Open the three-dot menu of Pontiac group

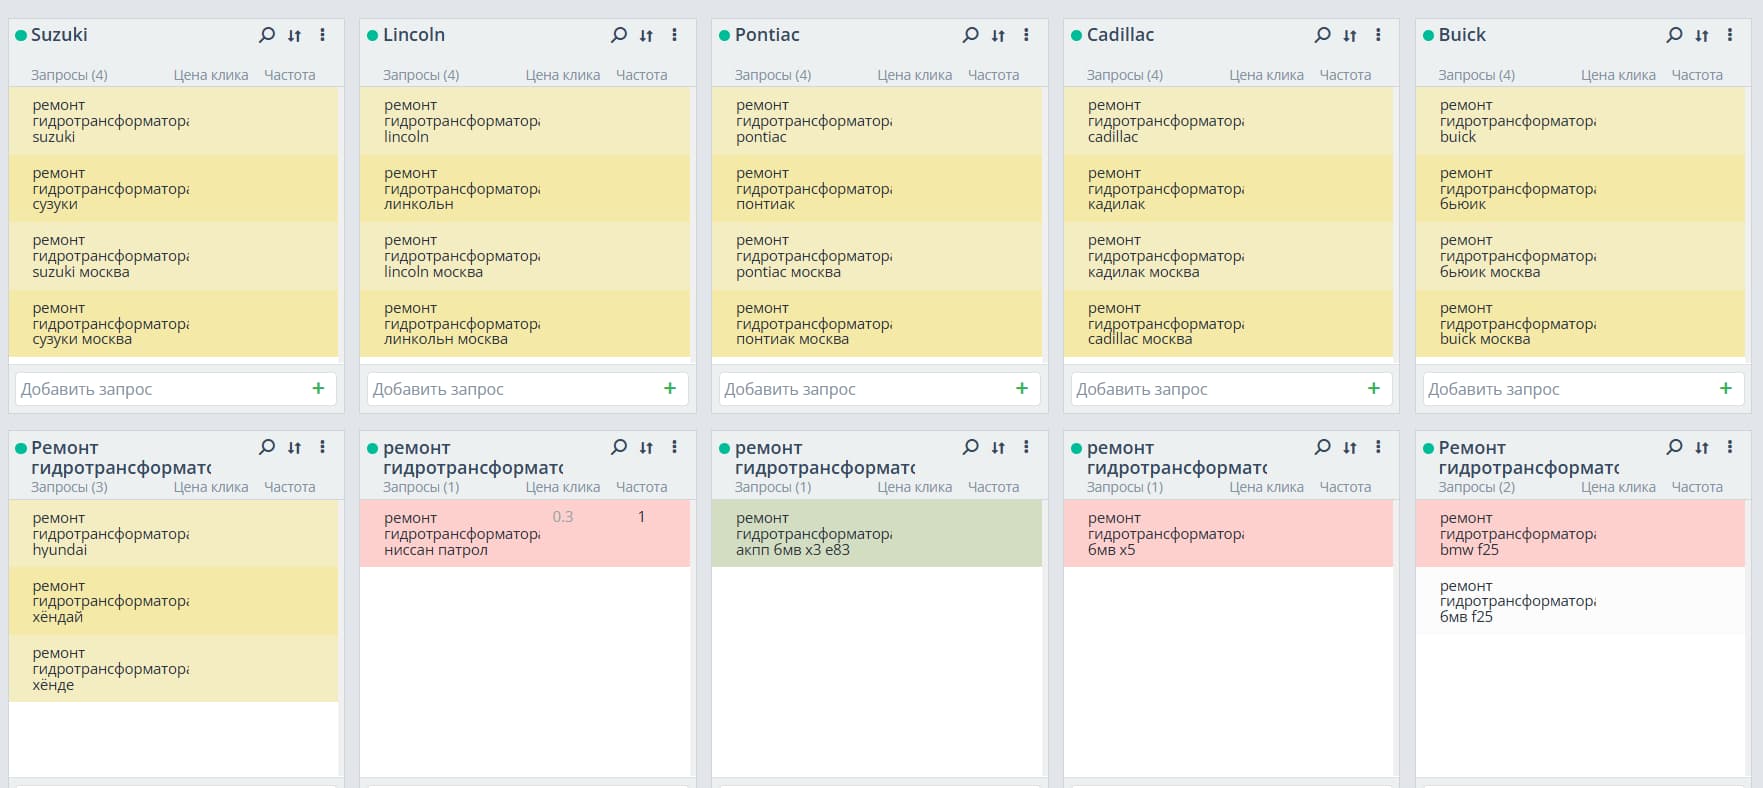click(x=1026, y=35)
